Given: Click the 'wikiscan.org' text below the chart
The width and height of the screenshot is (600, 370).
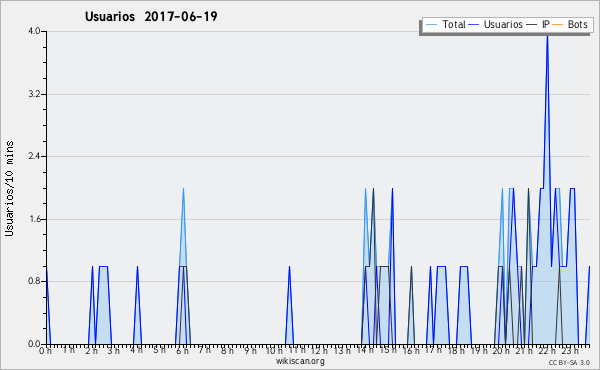Looking at the screenshot, I should 300,361.
